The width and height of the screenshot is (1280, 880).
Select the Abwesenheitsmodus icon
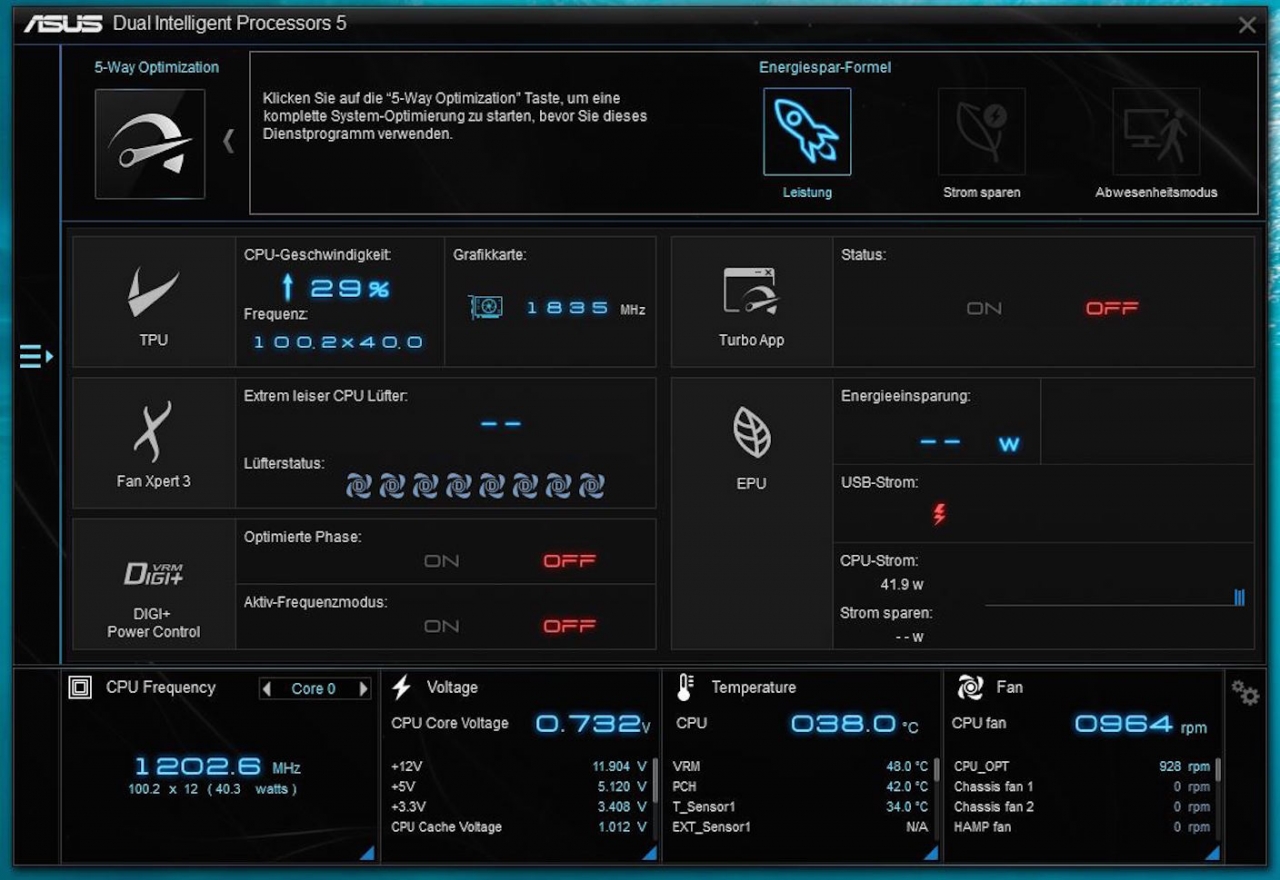coord(1156,131)
